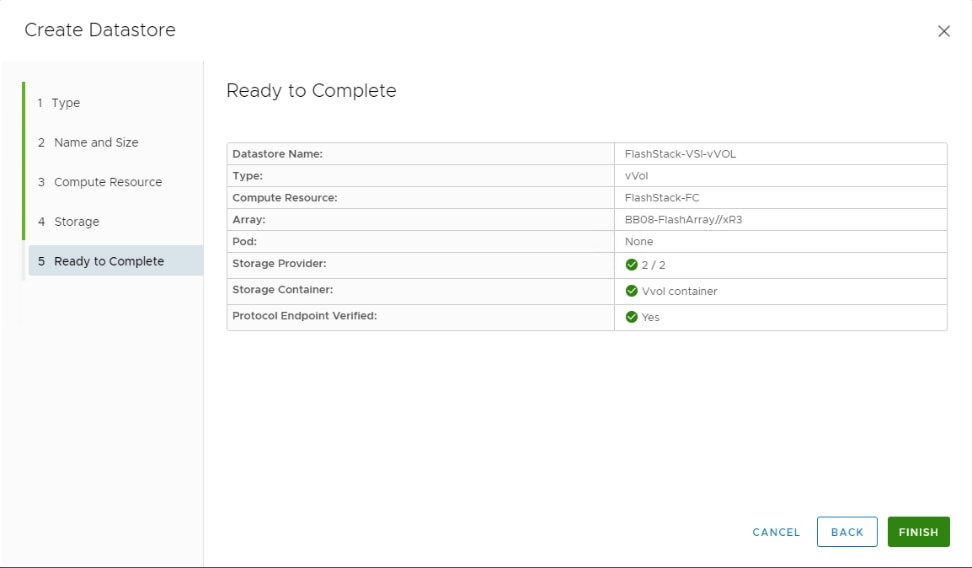Go to step 1 Type
This screenshot has width=972, height=568.
[58, 103]
